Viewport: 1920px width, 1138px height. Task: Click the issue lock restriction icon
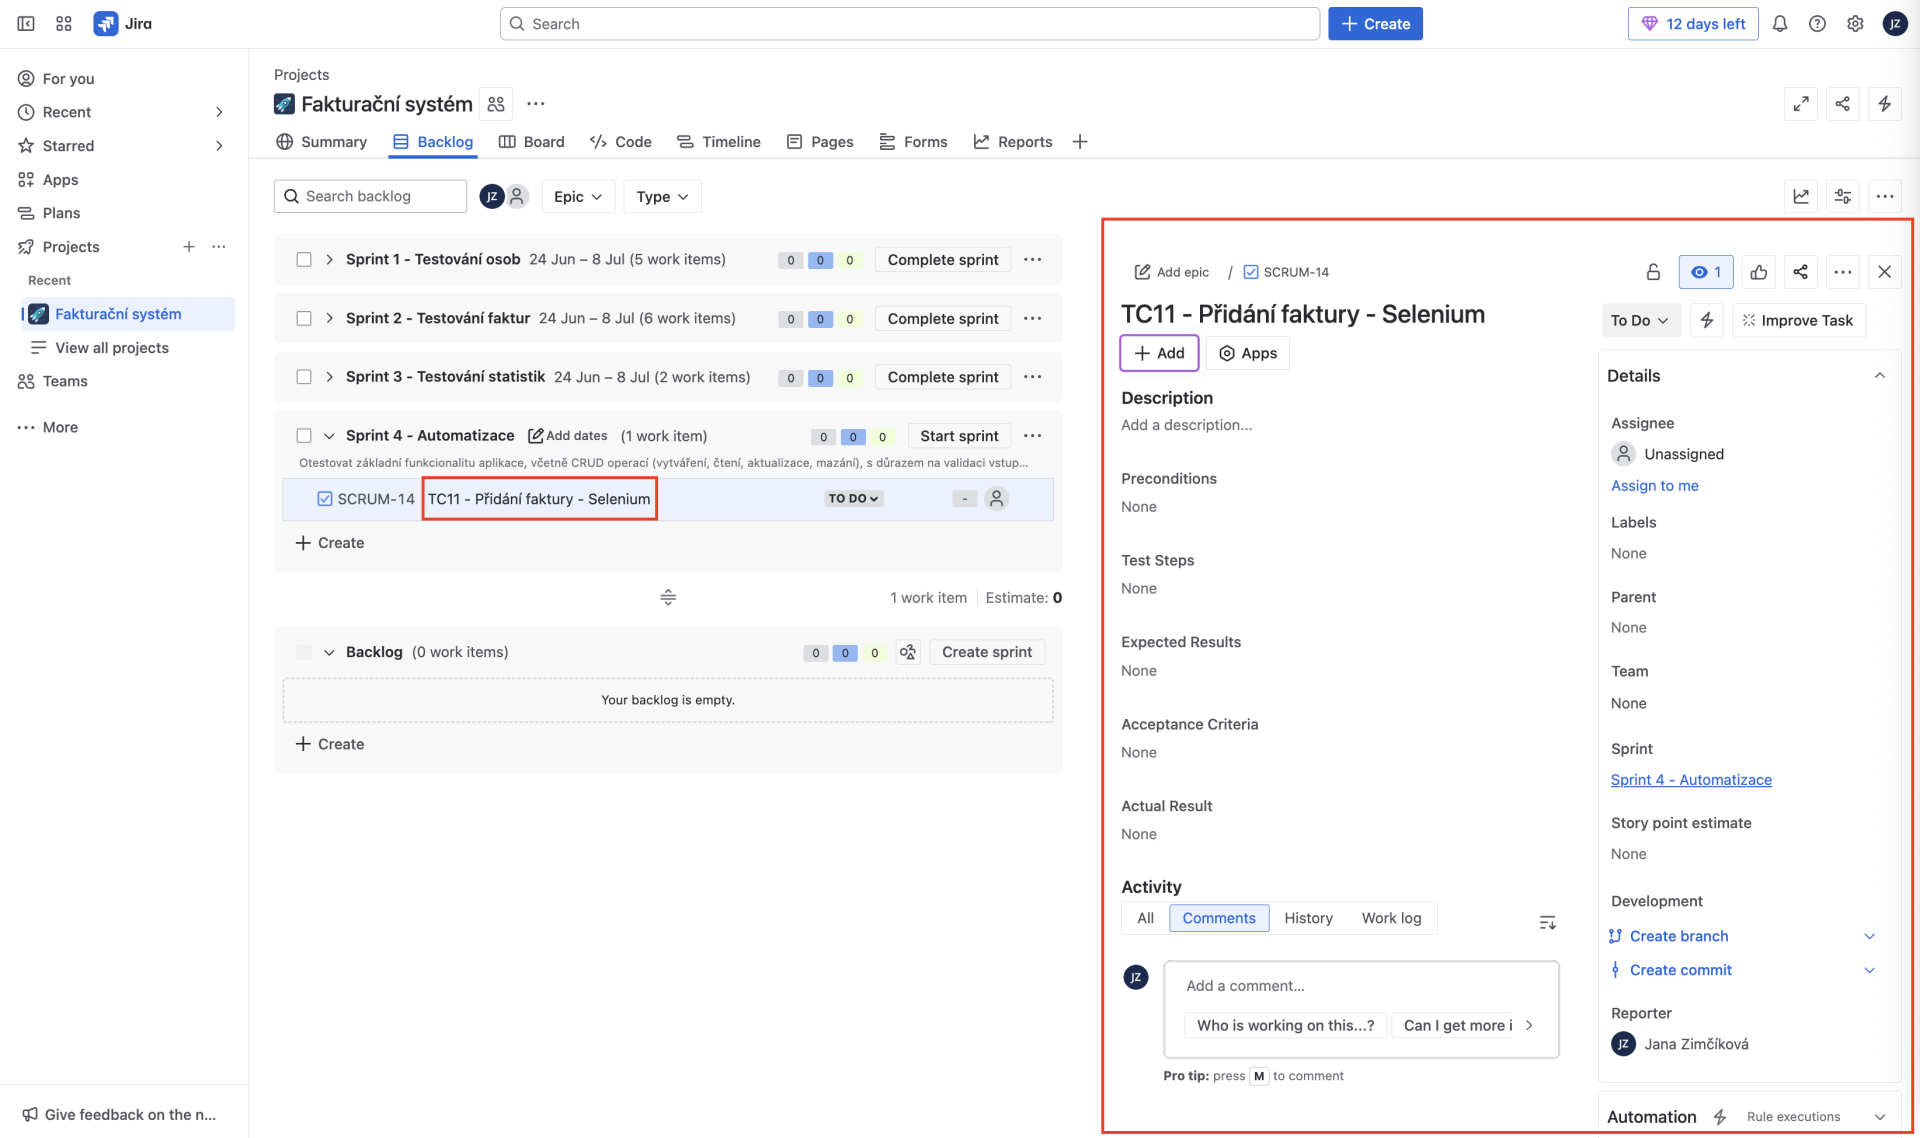click(1654, 272)
